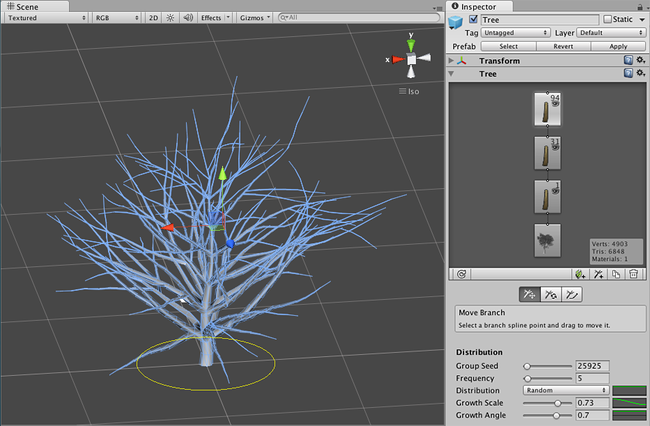This screenshot has width=650, height=426.
Task: Click the Add Branch Group icon
Action: (598, 273)
